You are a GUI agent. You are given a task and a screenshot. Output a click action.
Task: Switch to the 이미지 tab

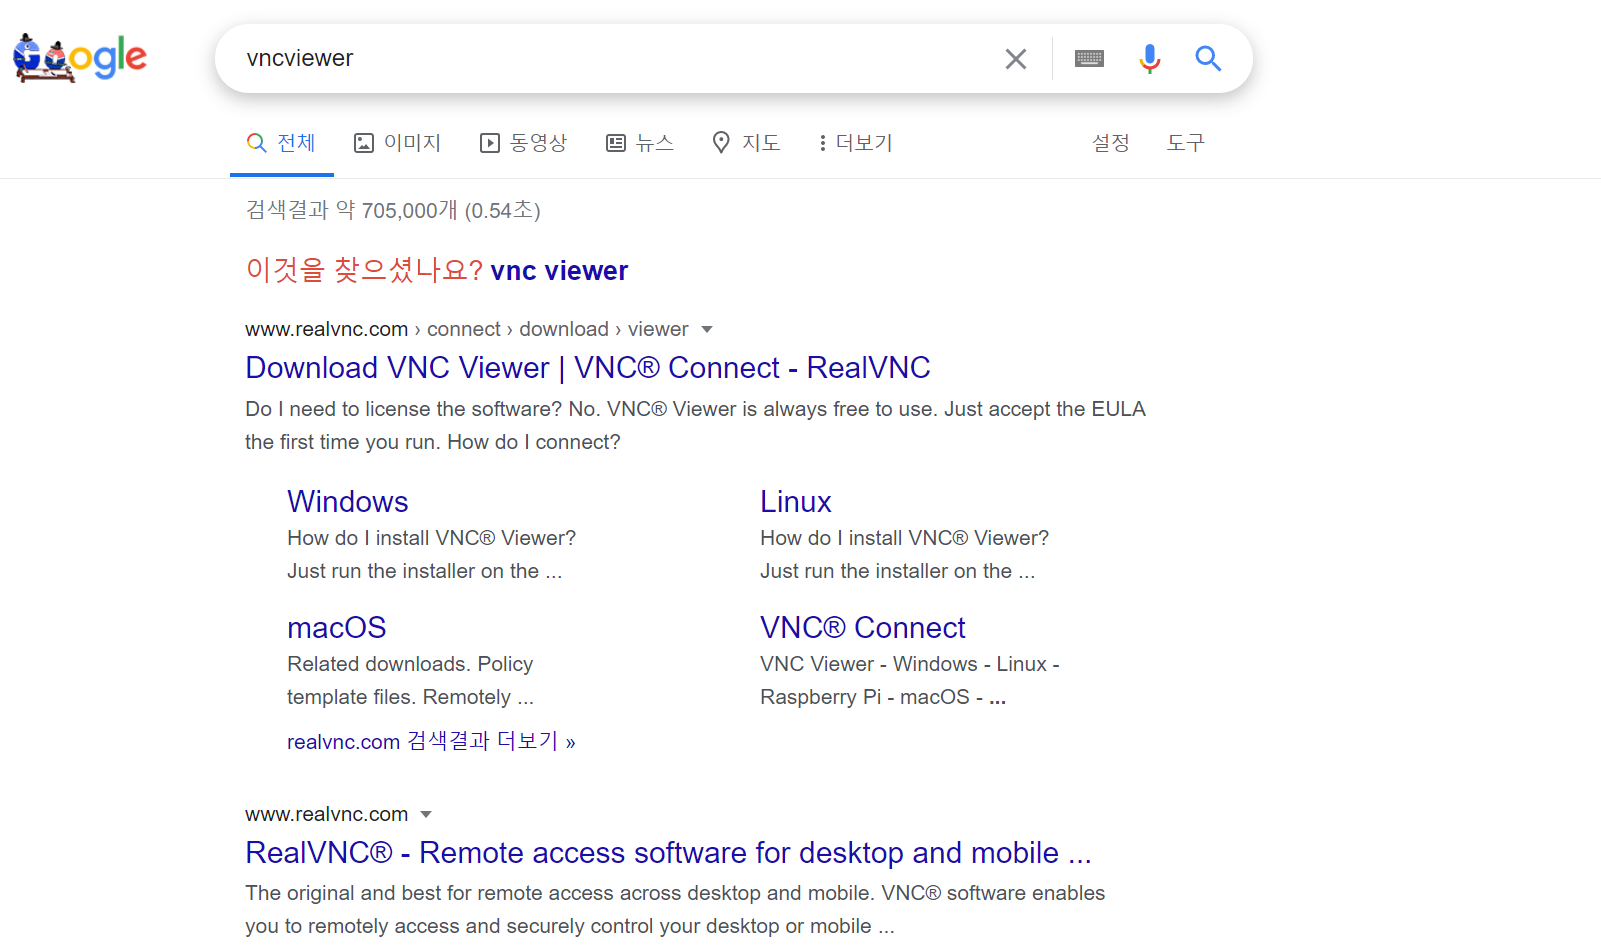[x=398, y=143]
